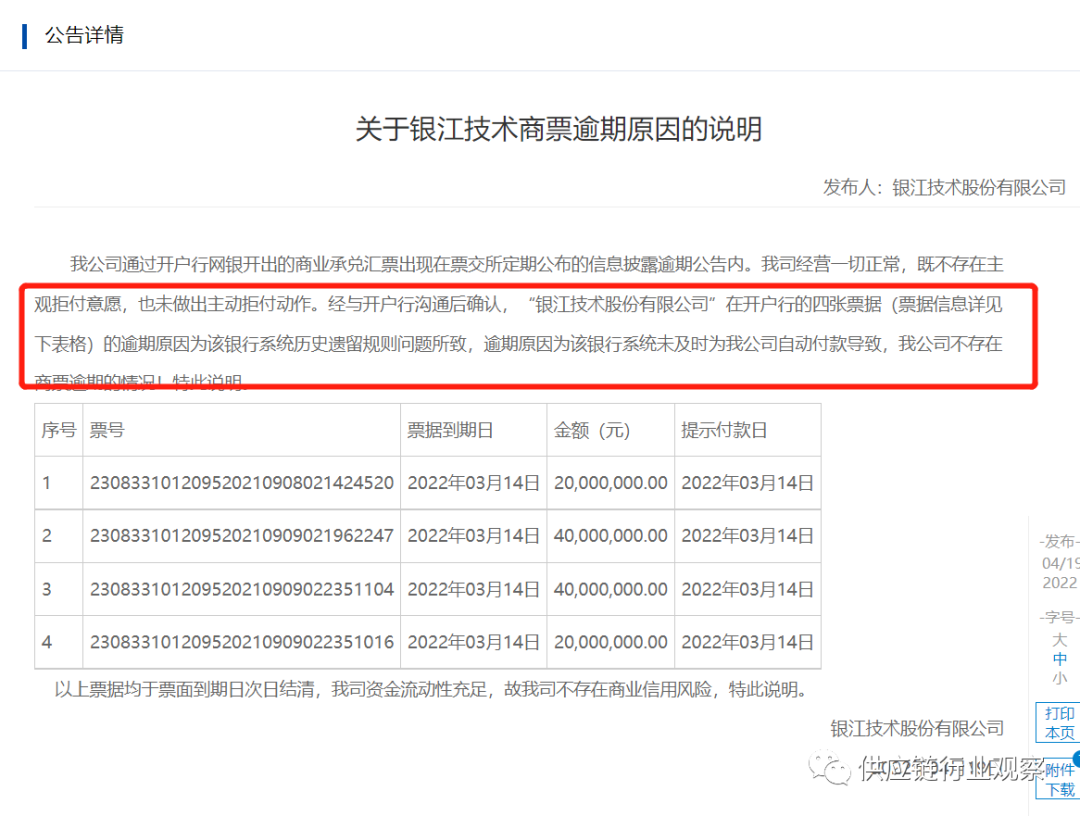Select the 票据到期日 date in row 4
The height and width of the screenshot is (816, 1080).
pos(473,642)
